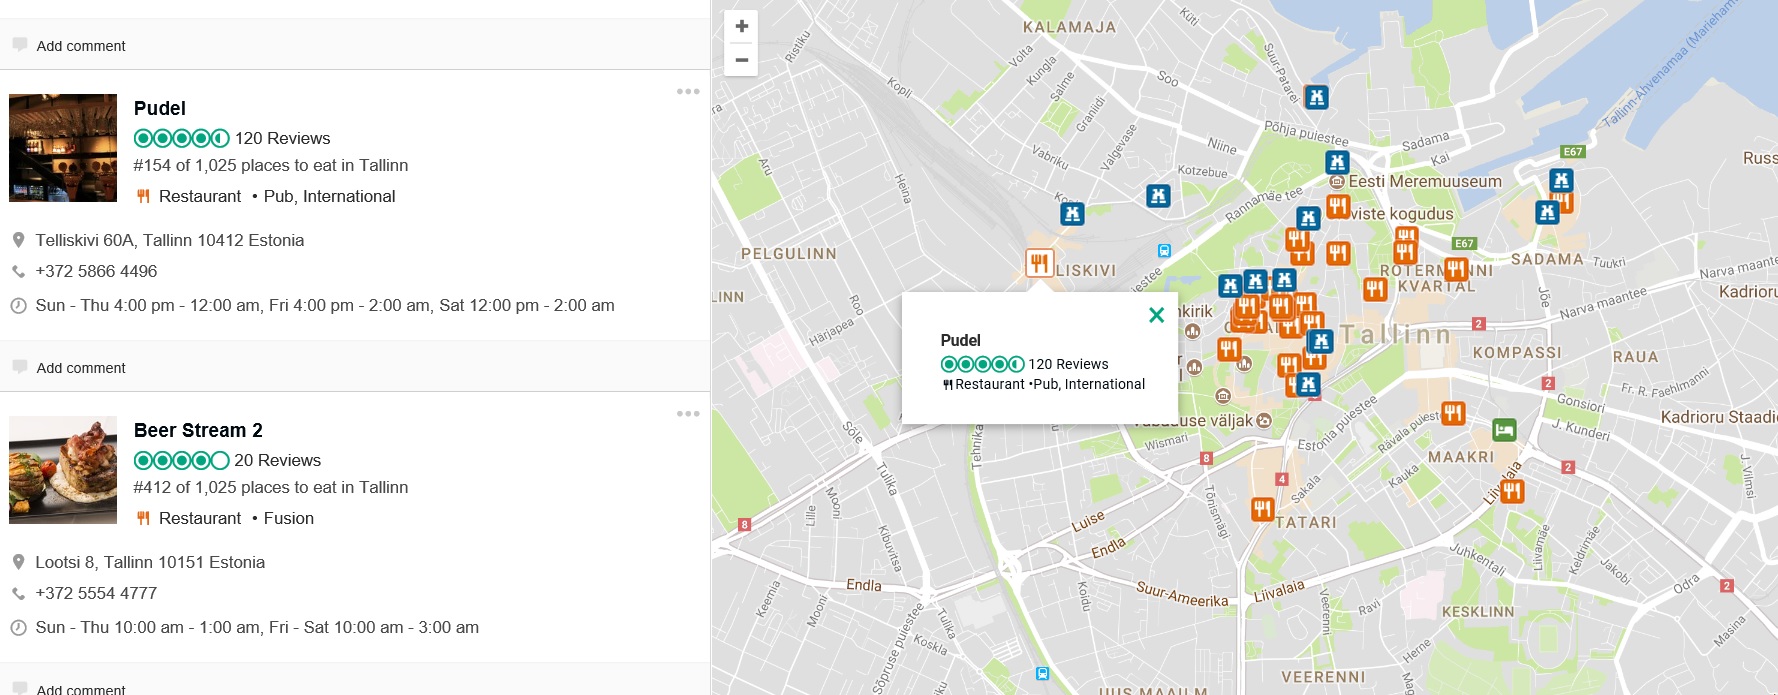The width and height of the screenshot is (1778, 695).
Task: Zoom in on the map
Action: pyautogui.click(x=741, y=27)
